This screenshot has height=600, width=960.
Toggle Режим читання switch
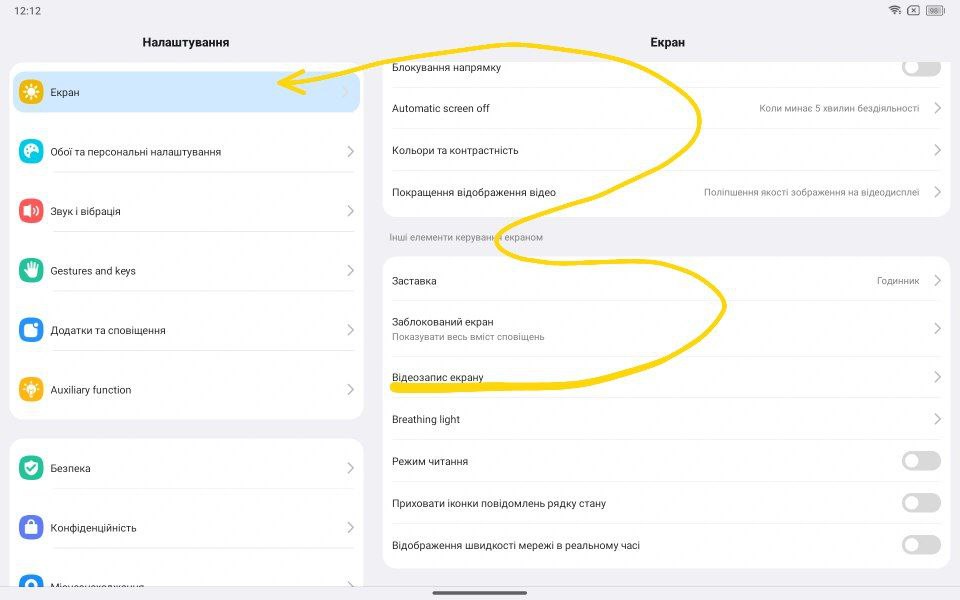920,461
